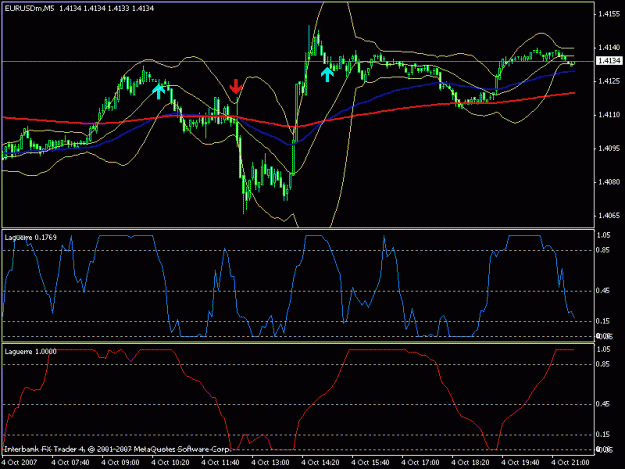The width and height of the screenshot is (625, 469).
Task: Click 0.15 level in red Laguerre panel
Action: [603, 435]
